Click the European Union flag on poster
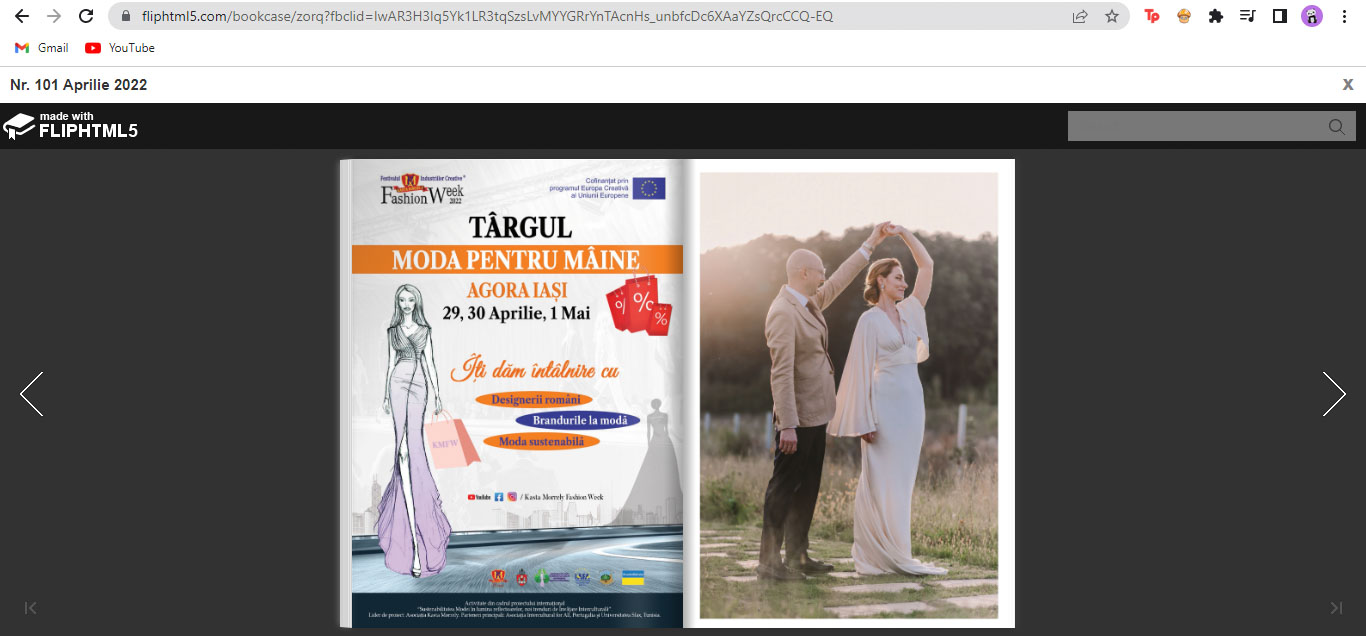 pyautogui.click(x=649, y=189)
